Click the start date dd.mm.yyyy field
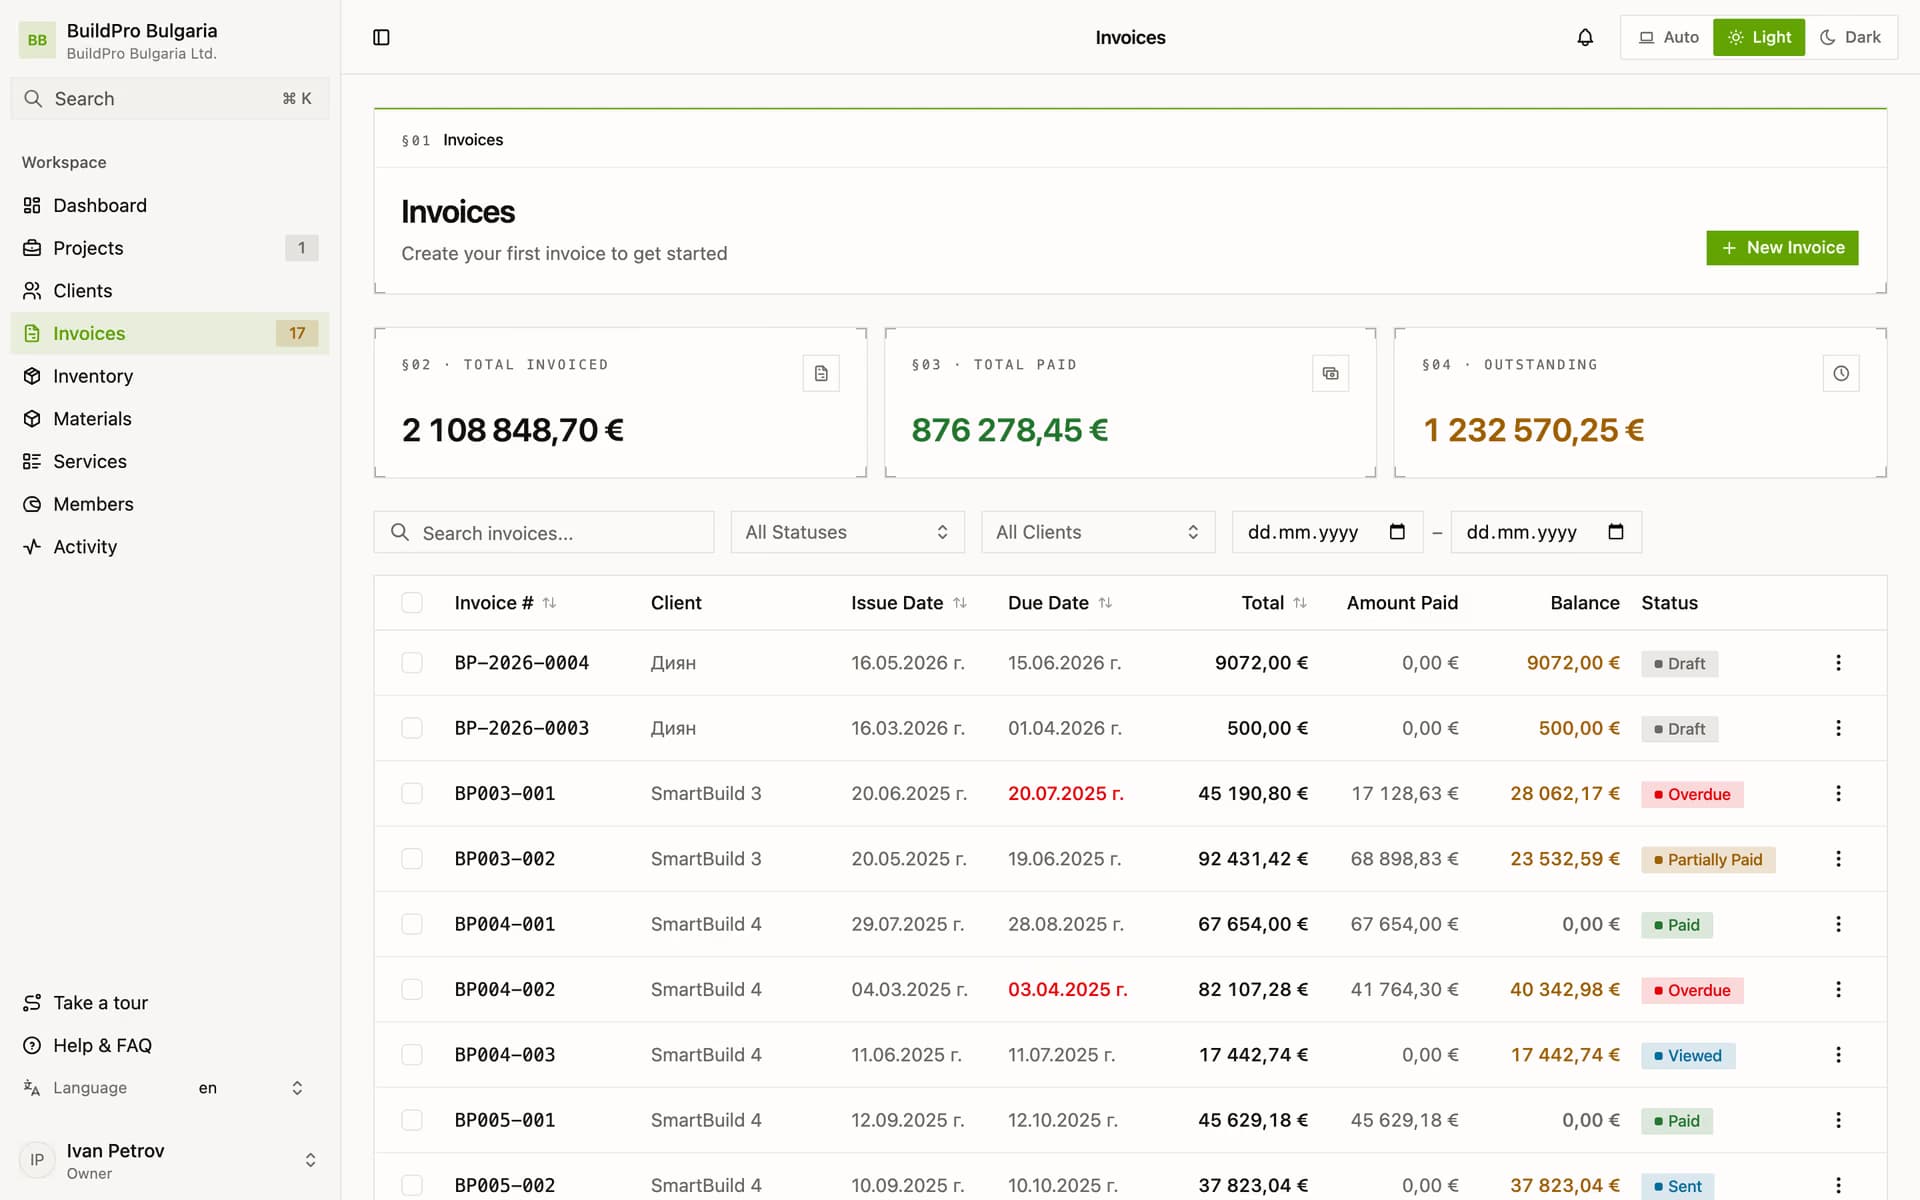This screenshot has width=1920, height=1200. click(x=1327, y=532)
